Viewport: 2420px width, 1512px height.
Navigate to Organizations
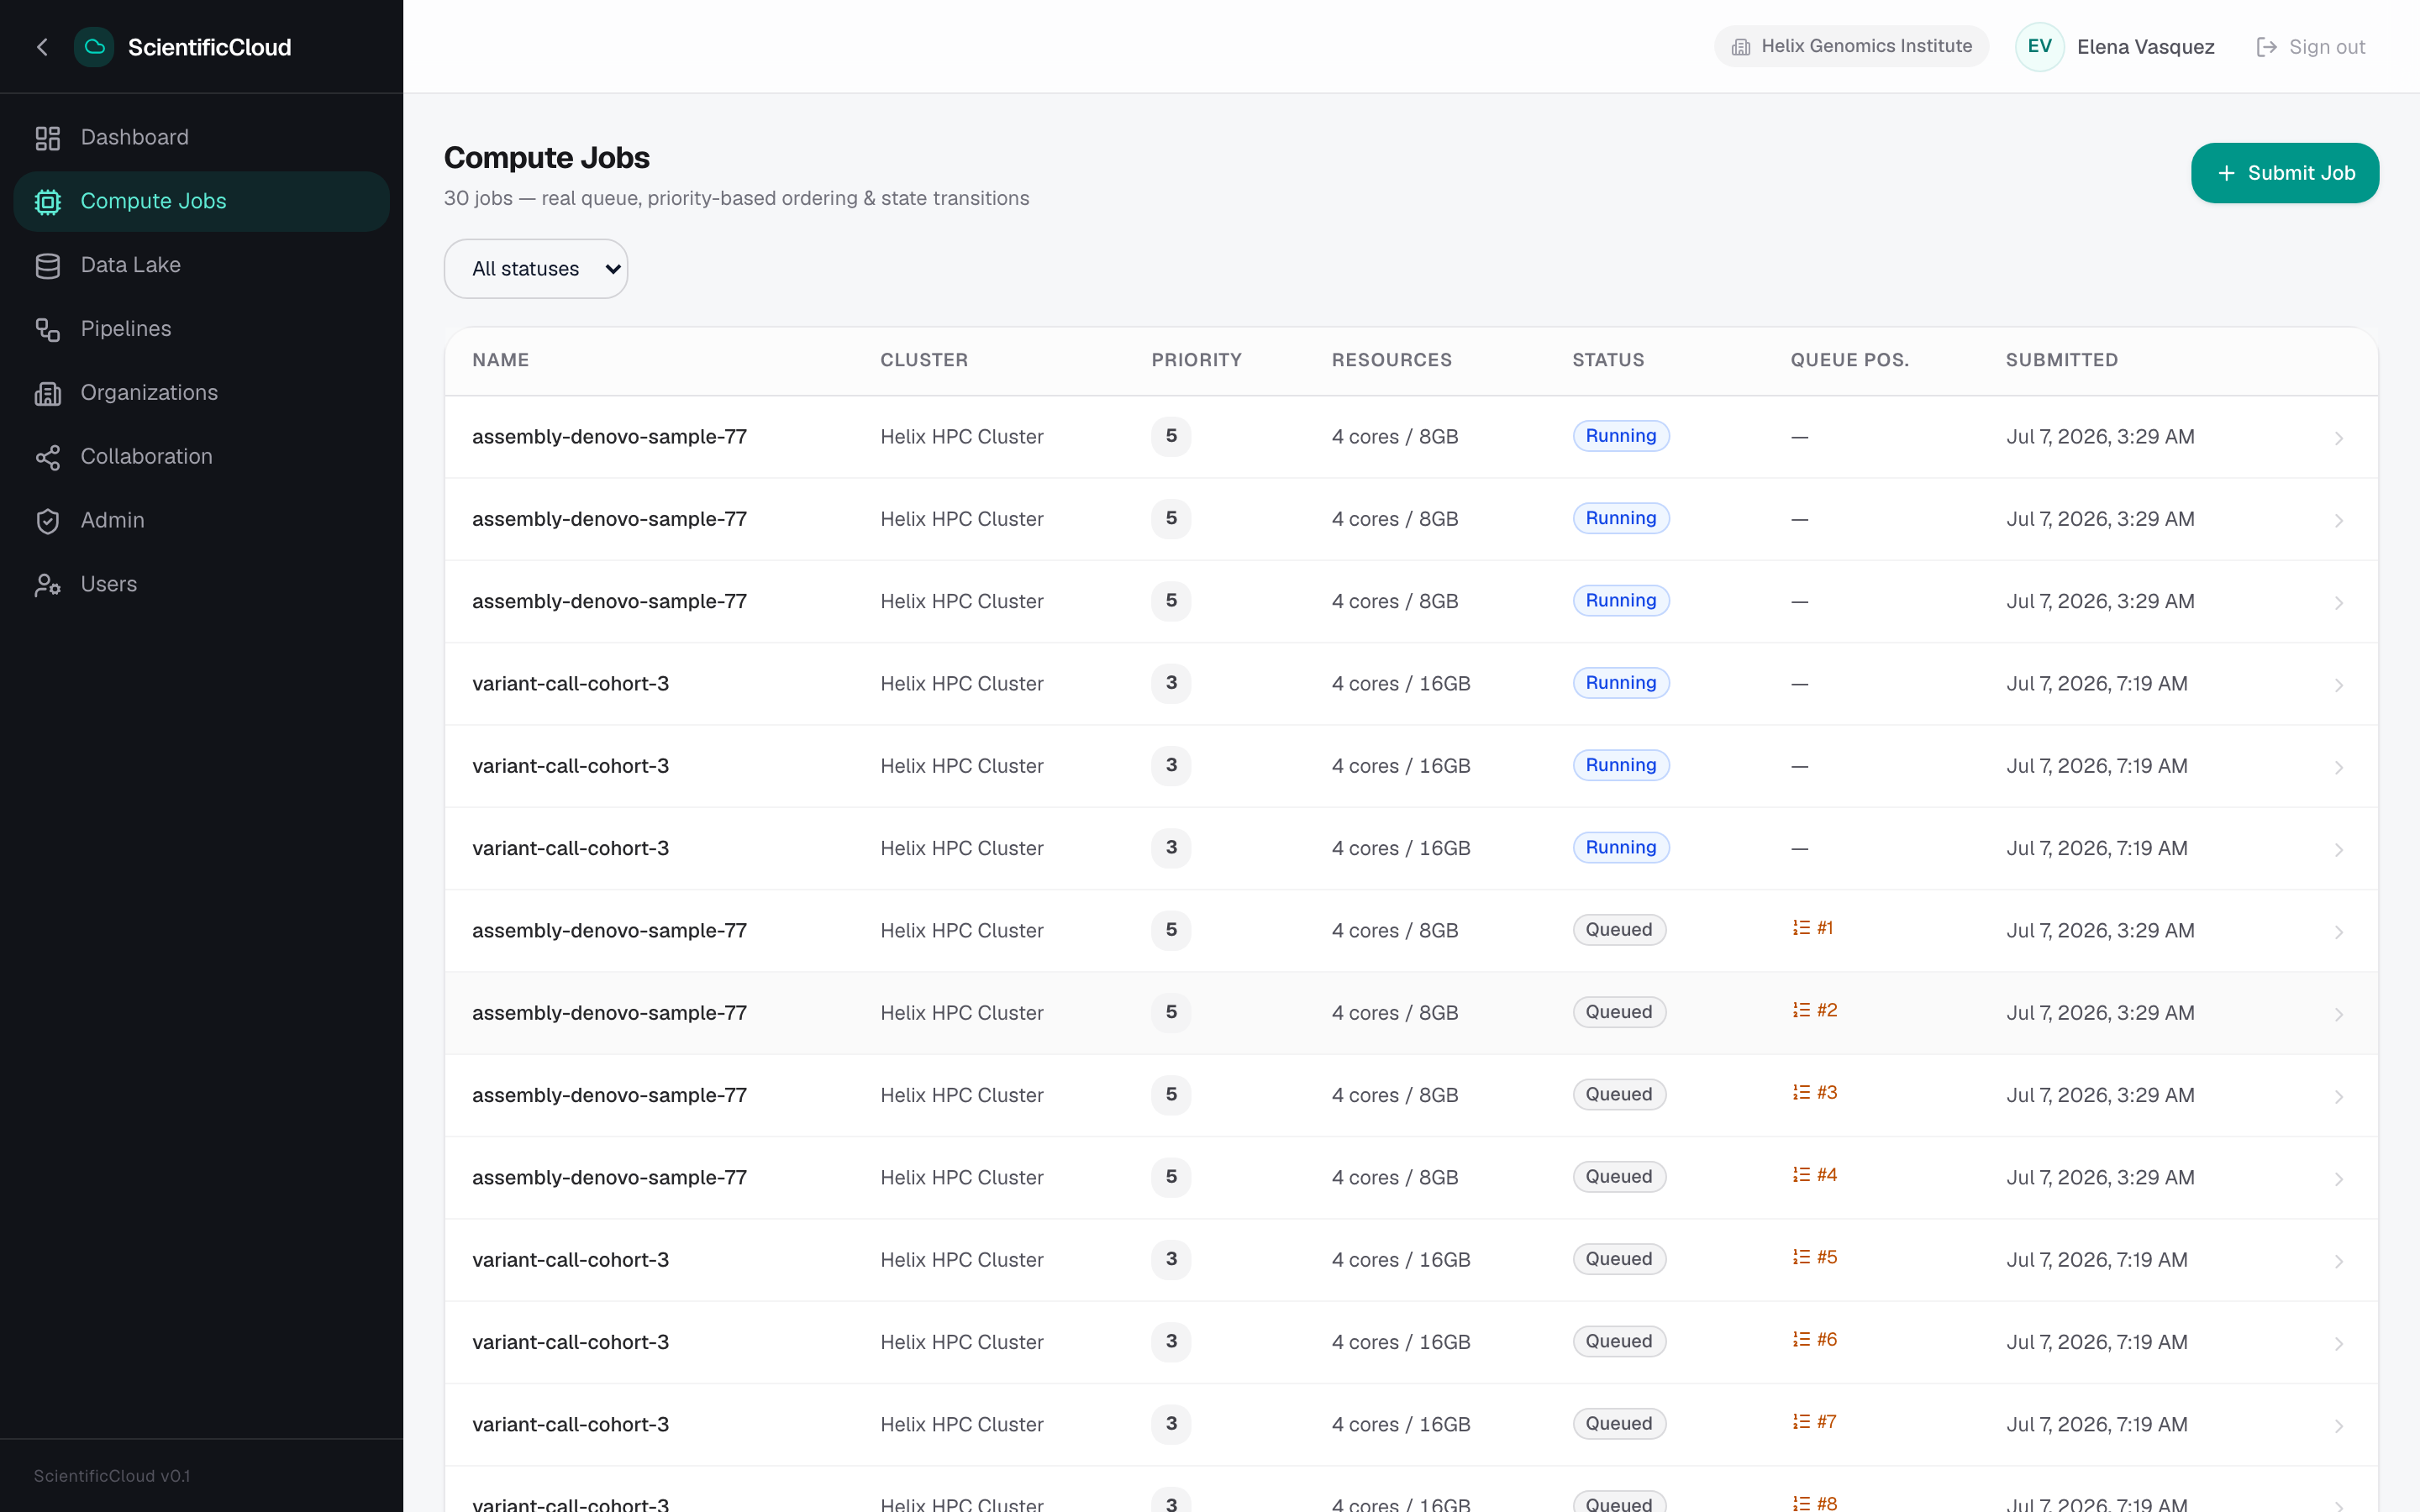point(201,393)
